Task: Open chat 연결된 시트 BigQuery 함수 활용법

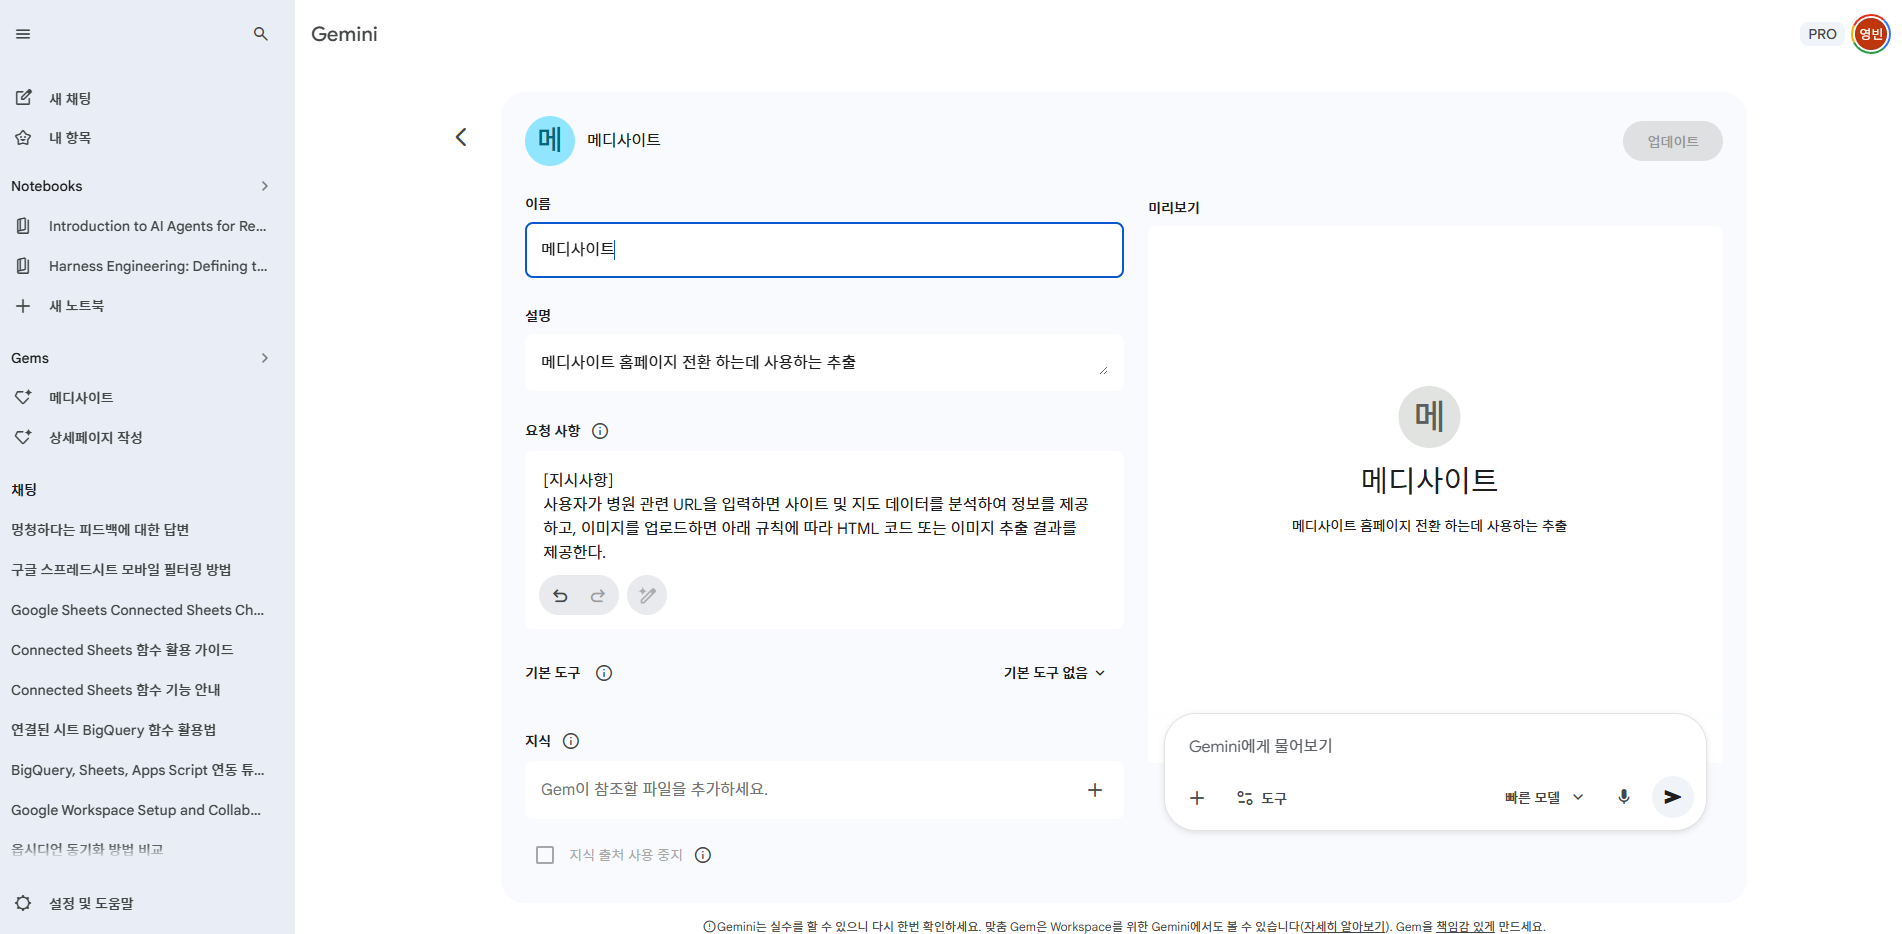Action: coord(113,730)
